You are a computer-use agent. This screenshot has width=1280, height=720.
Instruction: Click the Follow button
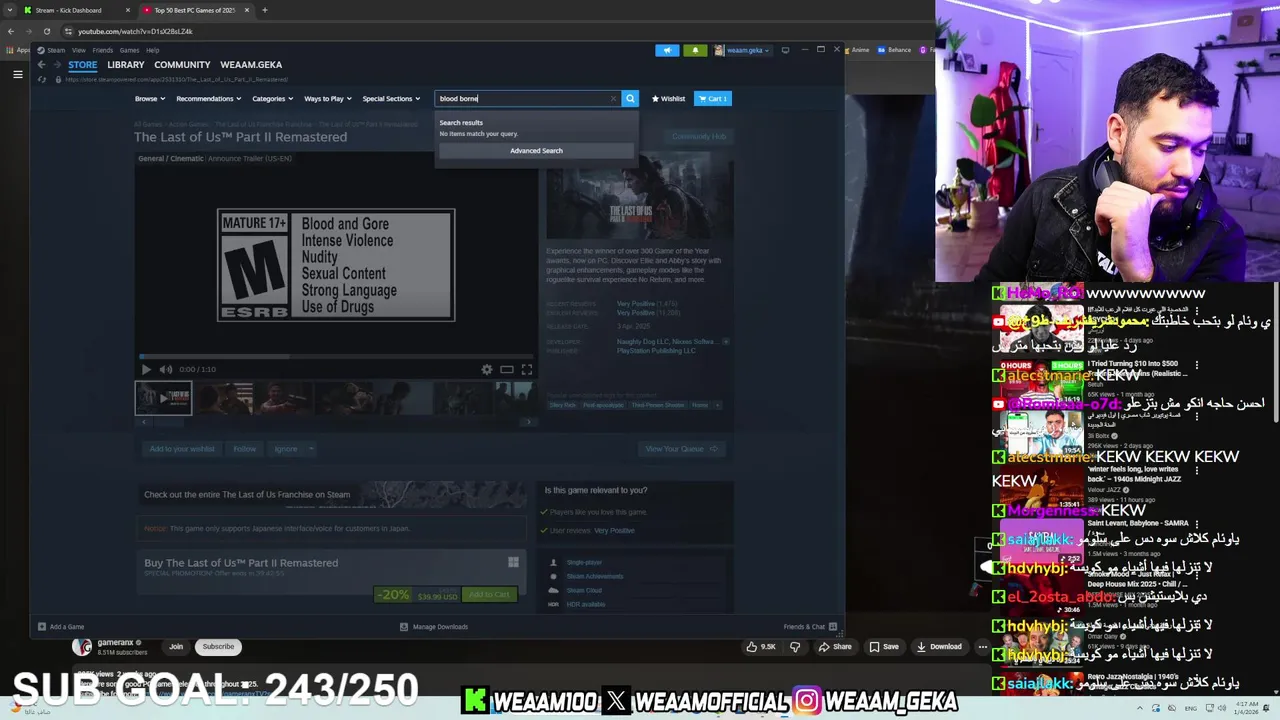click(x=245, y=449)
